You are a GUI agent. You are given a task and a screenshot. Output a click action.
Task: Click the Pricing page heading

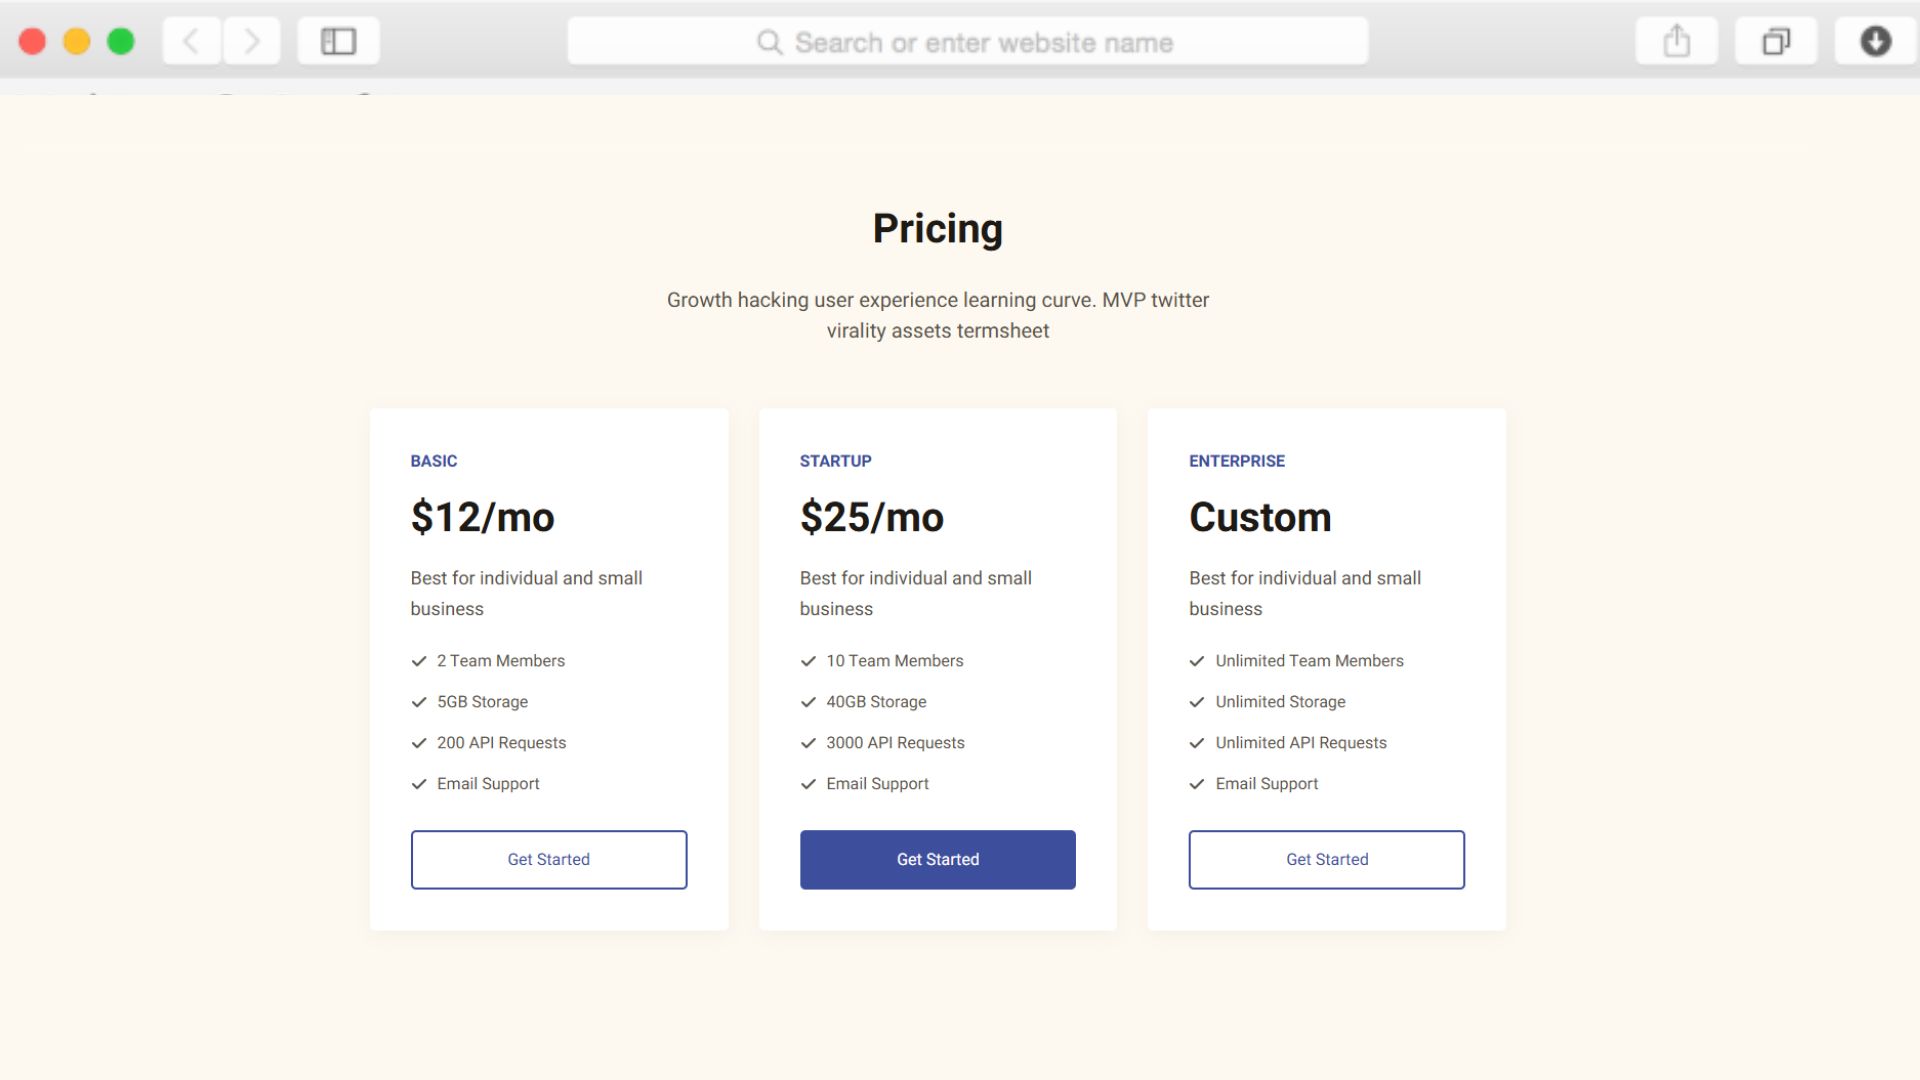coord(937,228)
